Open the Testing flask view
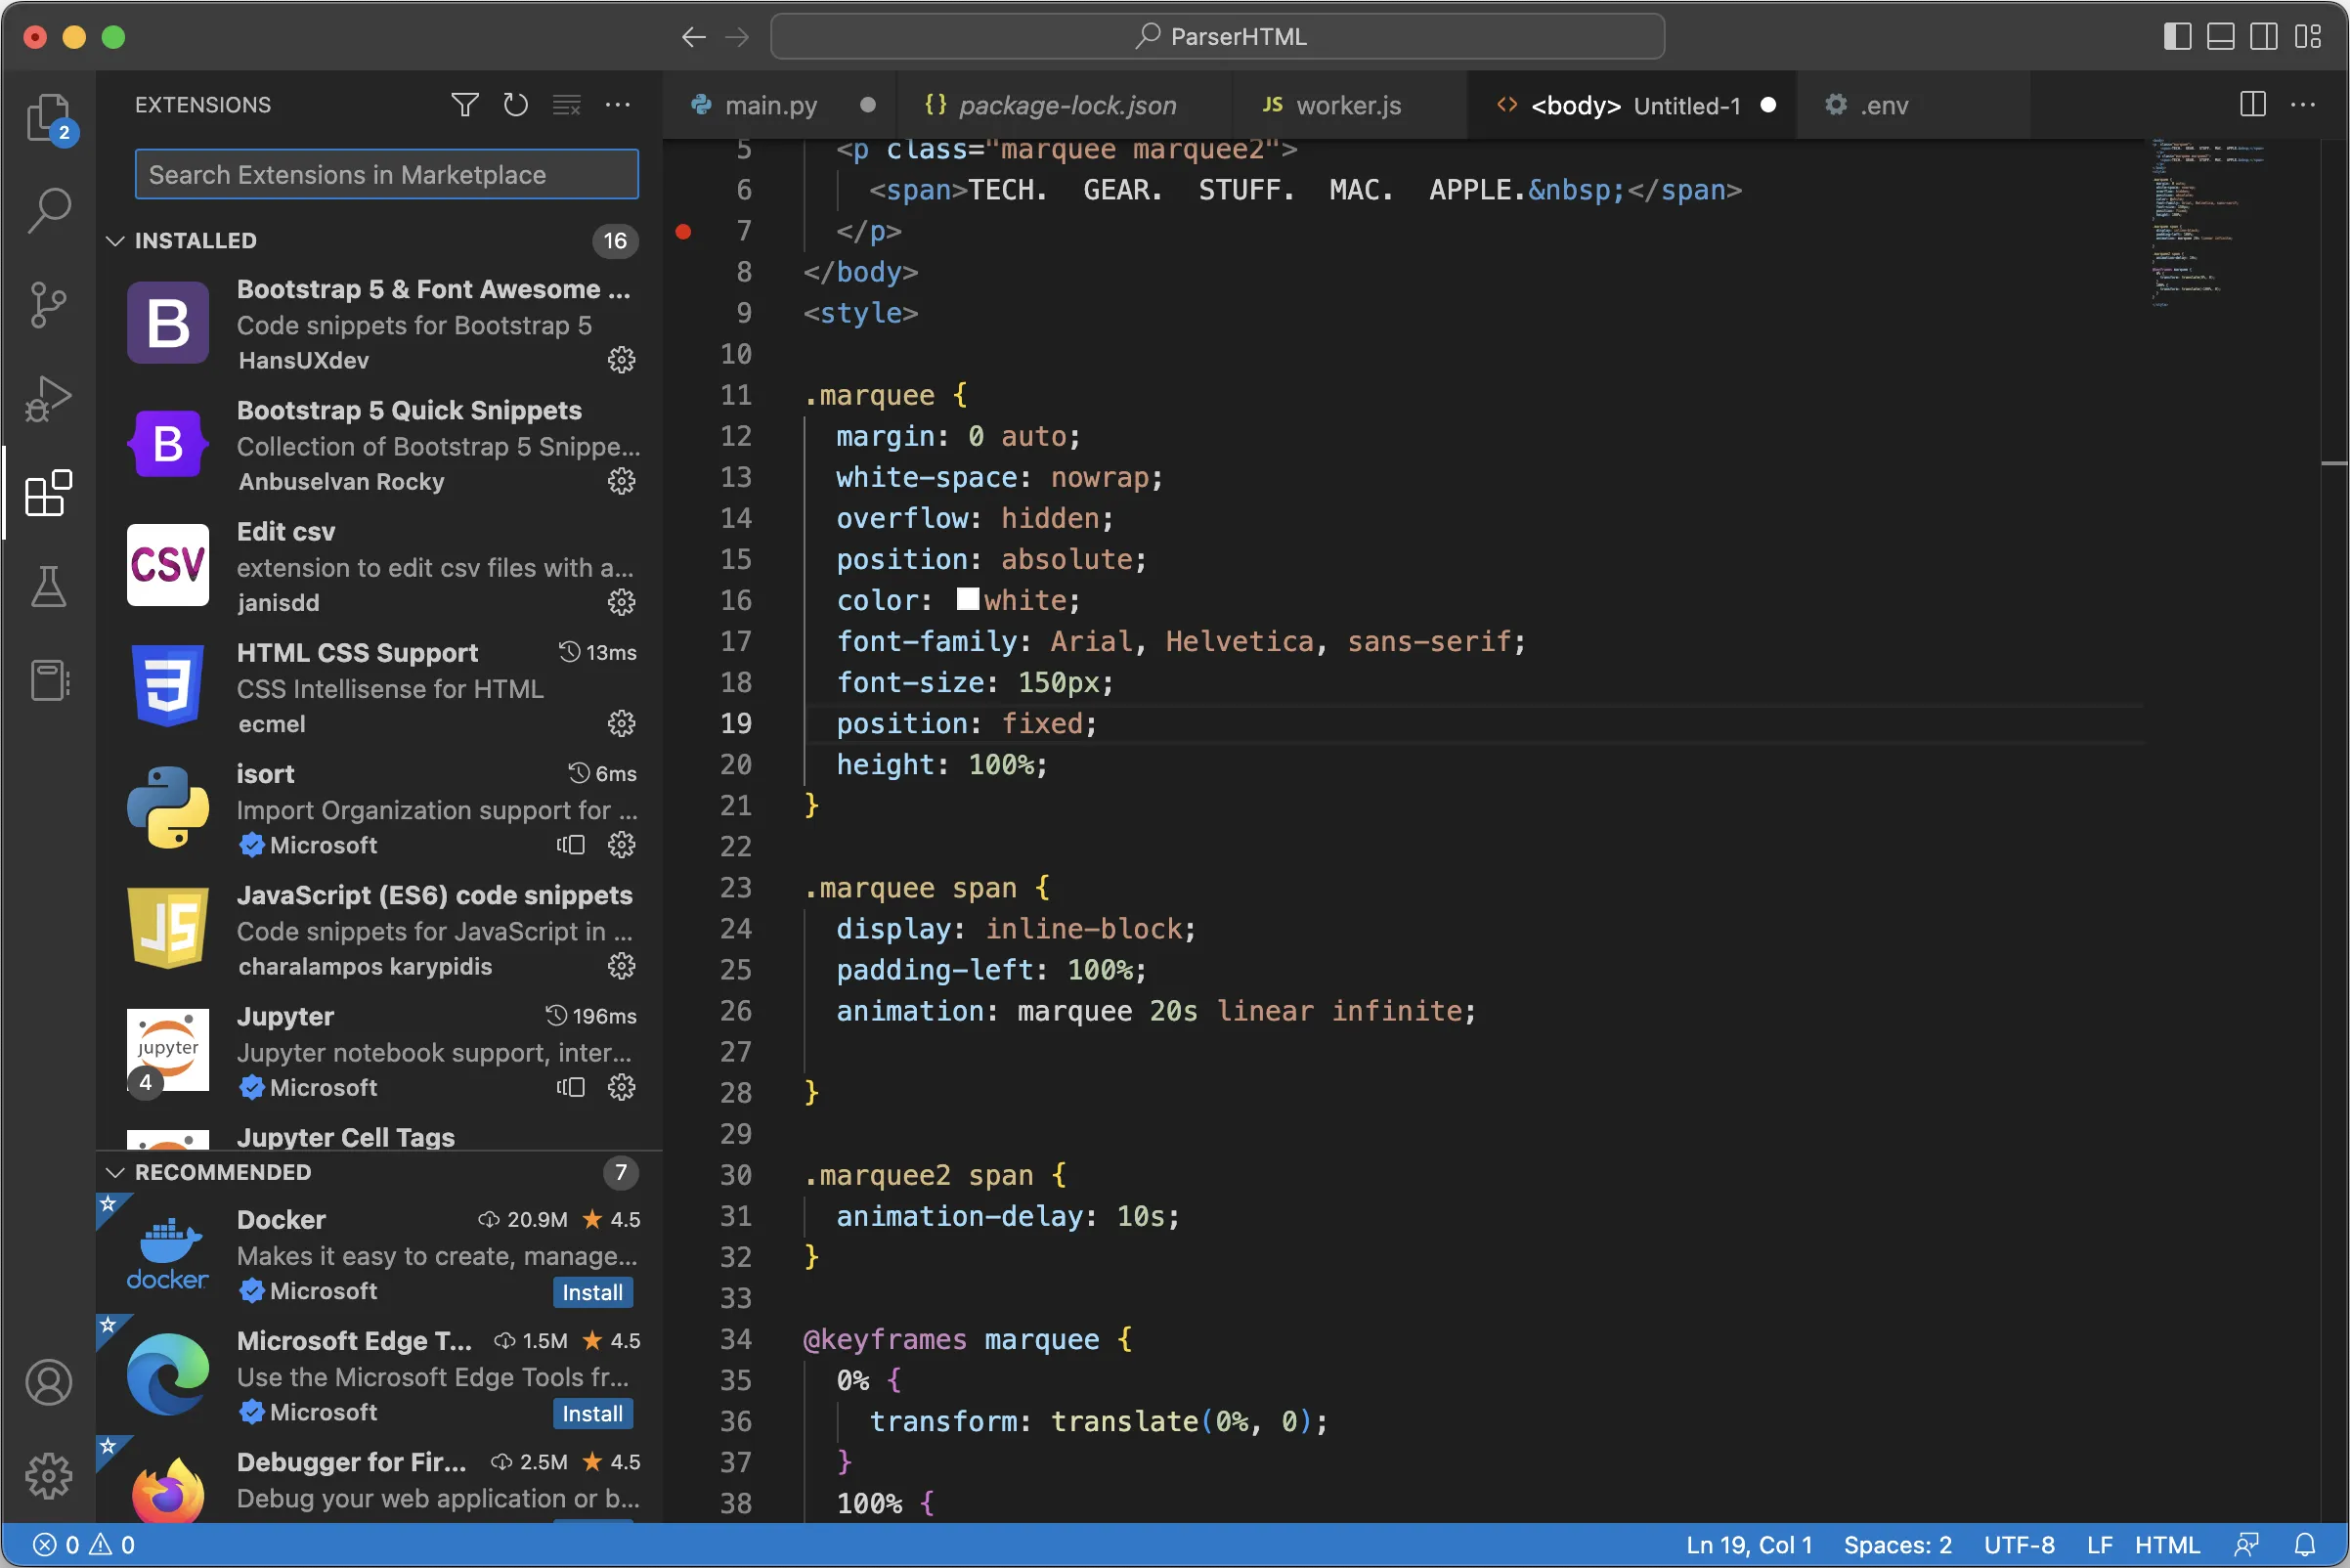Viewport: 2350px width, 1568px height. coord(48,587)
